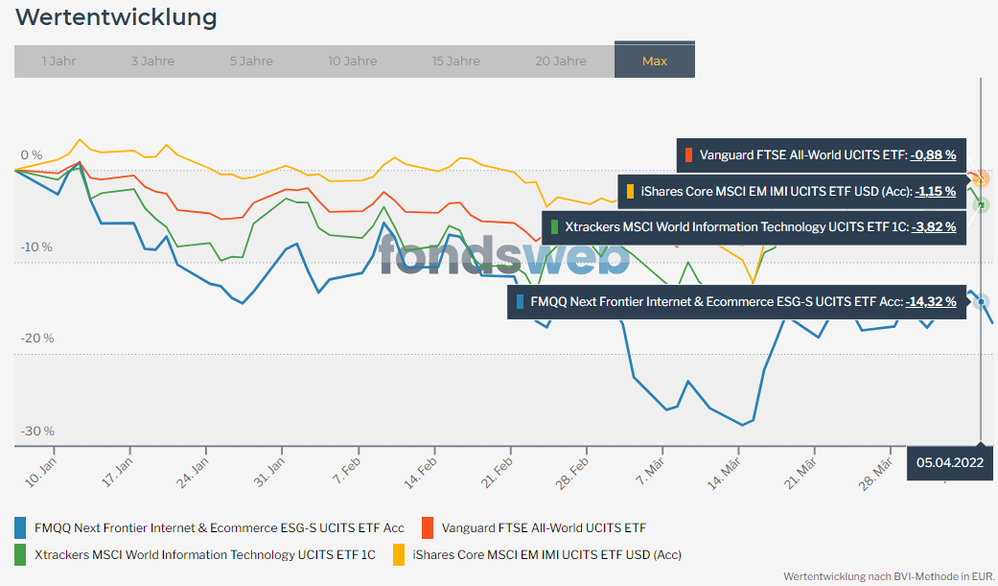
Task: Click the 14. Feb axis label
Action: (x=420, y=473)
